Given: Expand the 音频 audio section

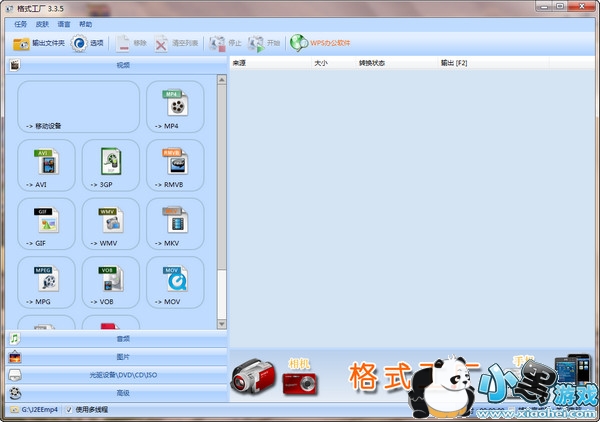Looking at the screenshot, I should [x=122, y=339].
